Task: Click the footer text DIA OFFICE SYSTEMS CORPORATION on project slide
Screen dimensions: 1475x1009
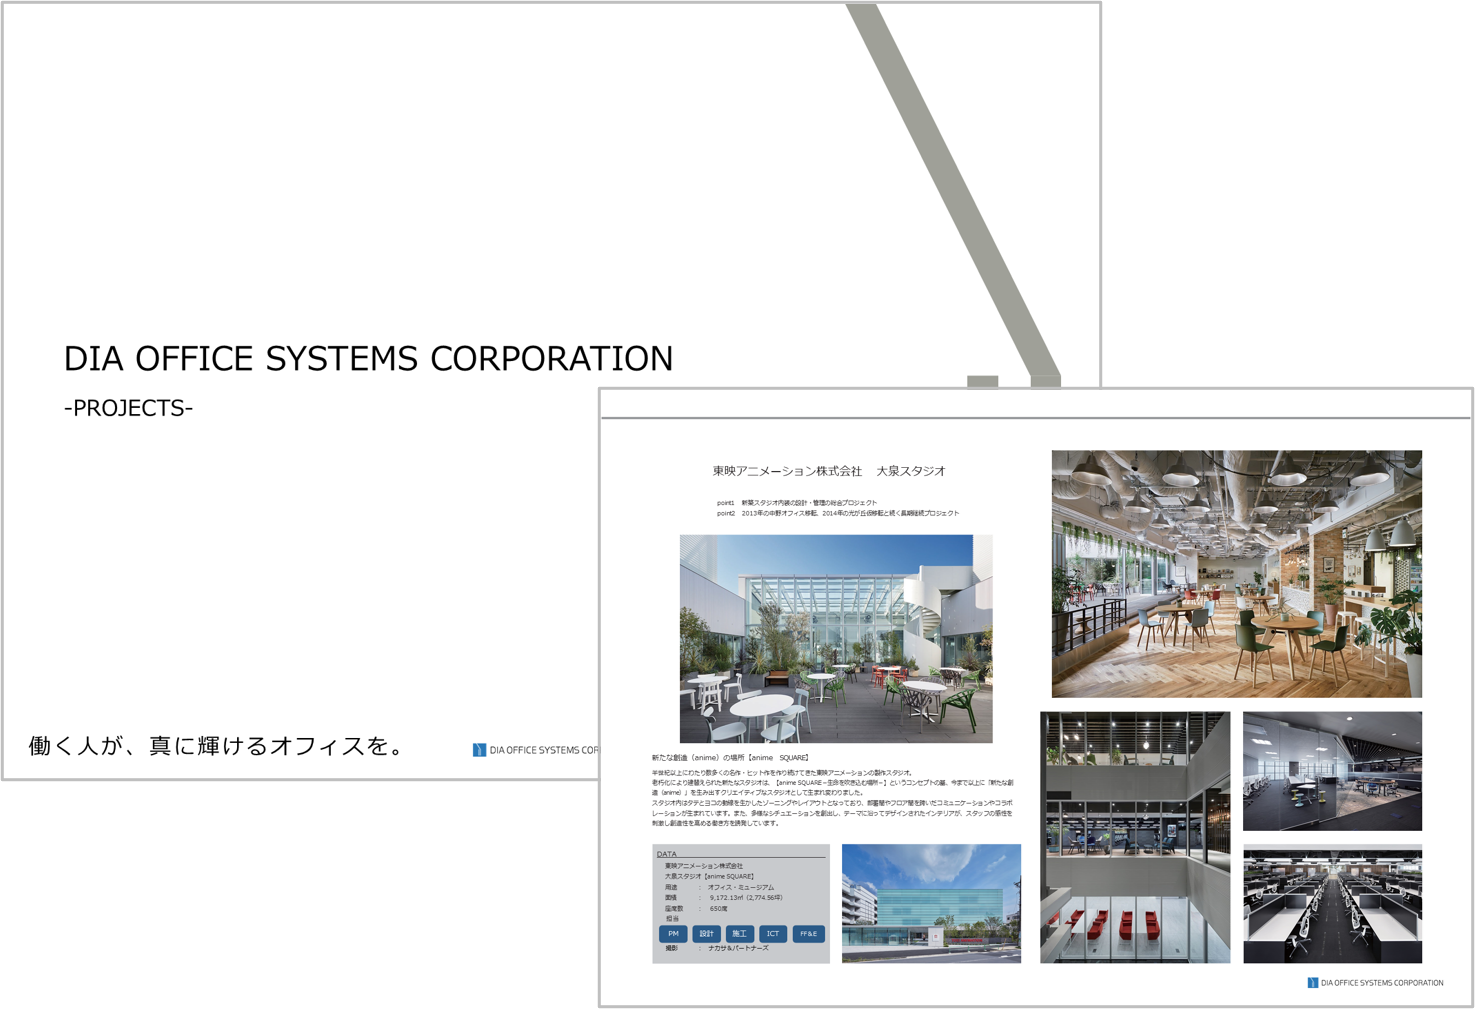Action: tap(1382, 983)
